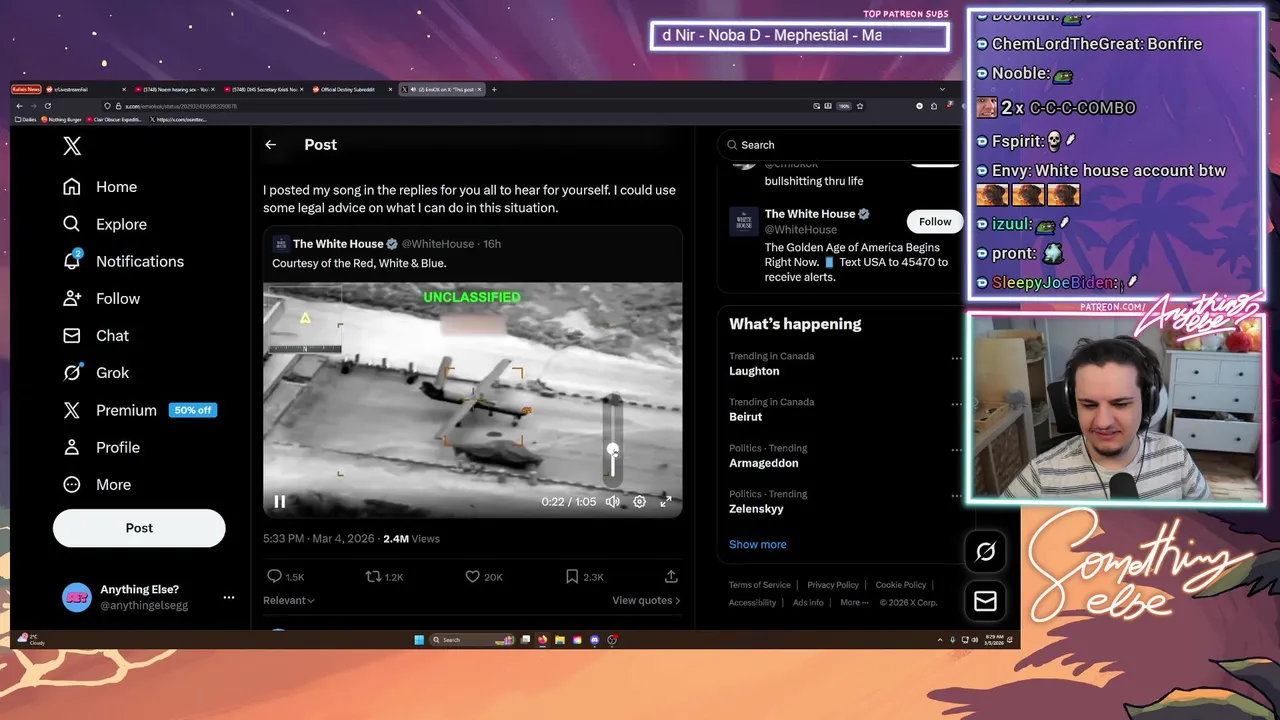Open video settings gear icon
The width and height of the screenshot is (1280, 720).
639,502
